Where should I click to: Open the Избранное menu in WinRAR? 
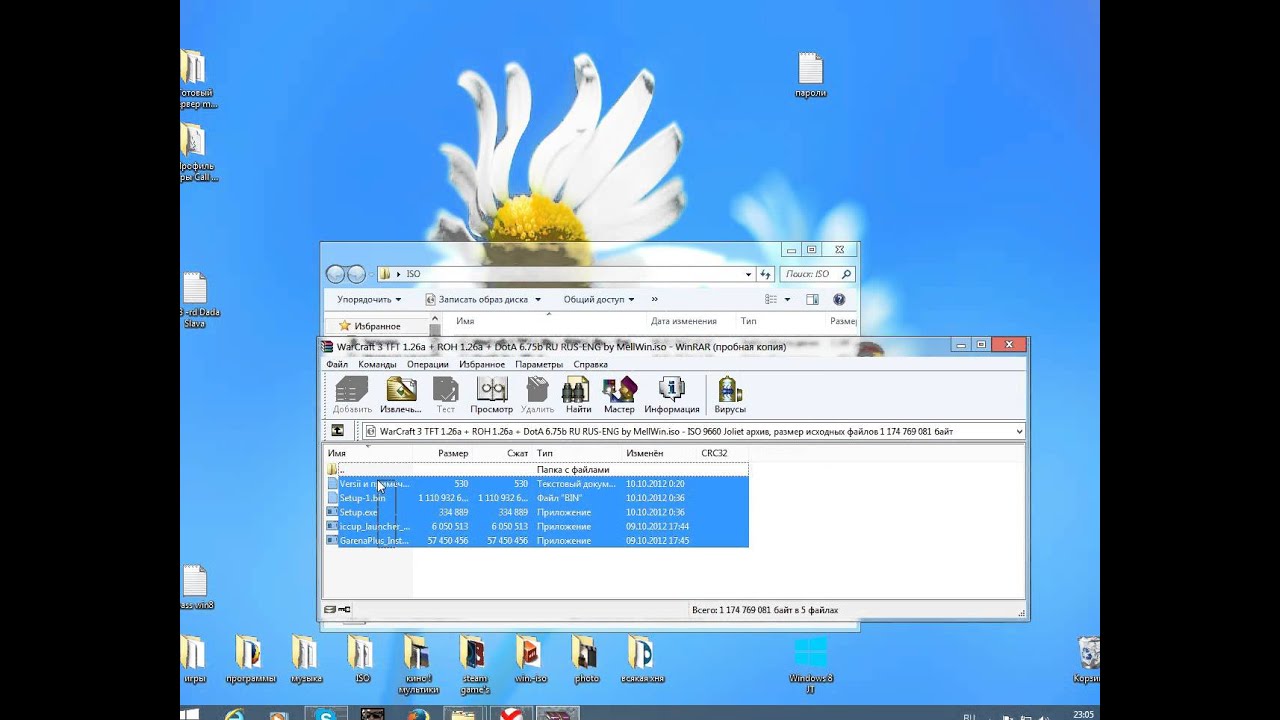pos(482,364)
